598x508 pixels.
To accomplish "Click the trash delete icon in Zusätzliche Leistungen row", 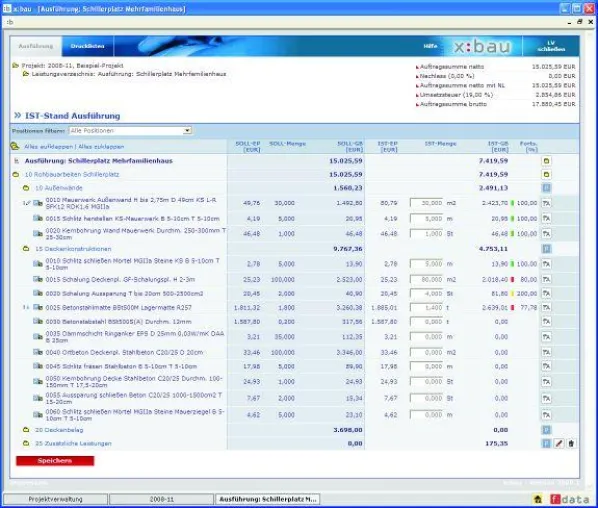I will (x=571, y=443).
